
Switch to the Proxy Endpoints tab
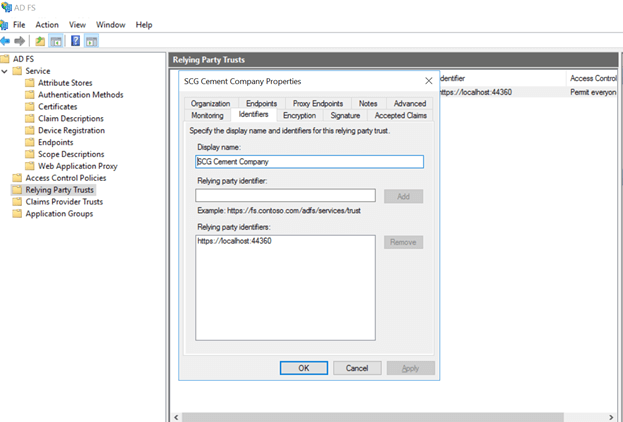(318, 103)
